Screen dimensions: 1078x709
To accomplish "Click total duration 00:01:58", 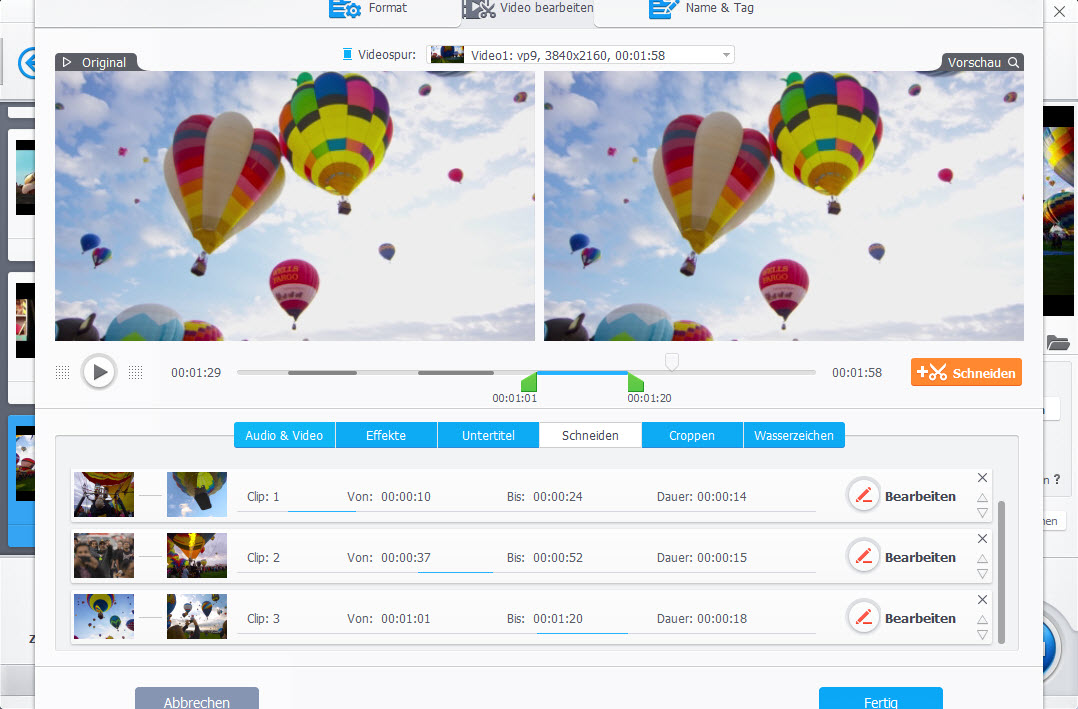I will (857, 373).
